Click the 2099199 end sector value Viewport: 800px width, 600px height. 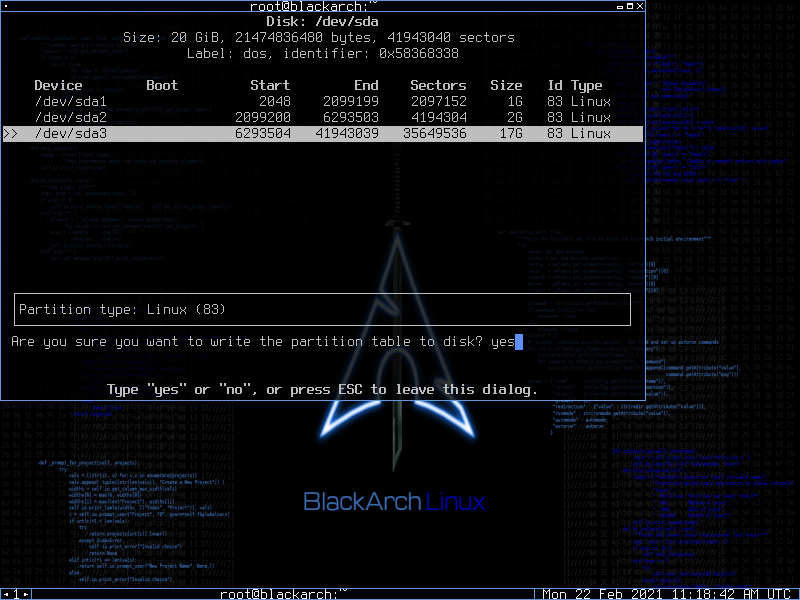click(351, 102)
